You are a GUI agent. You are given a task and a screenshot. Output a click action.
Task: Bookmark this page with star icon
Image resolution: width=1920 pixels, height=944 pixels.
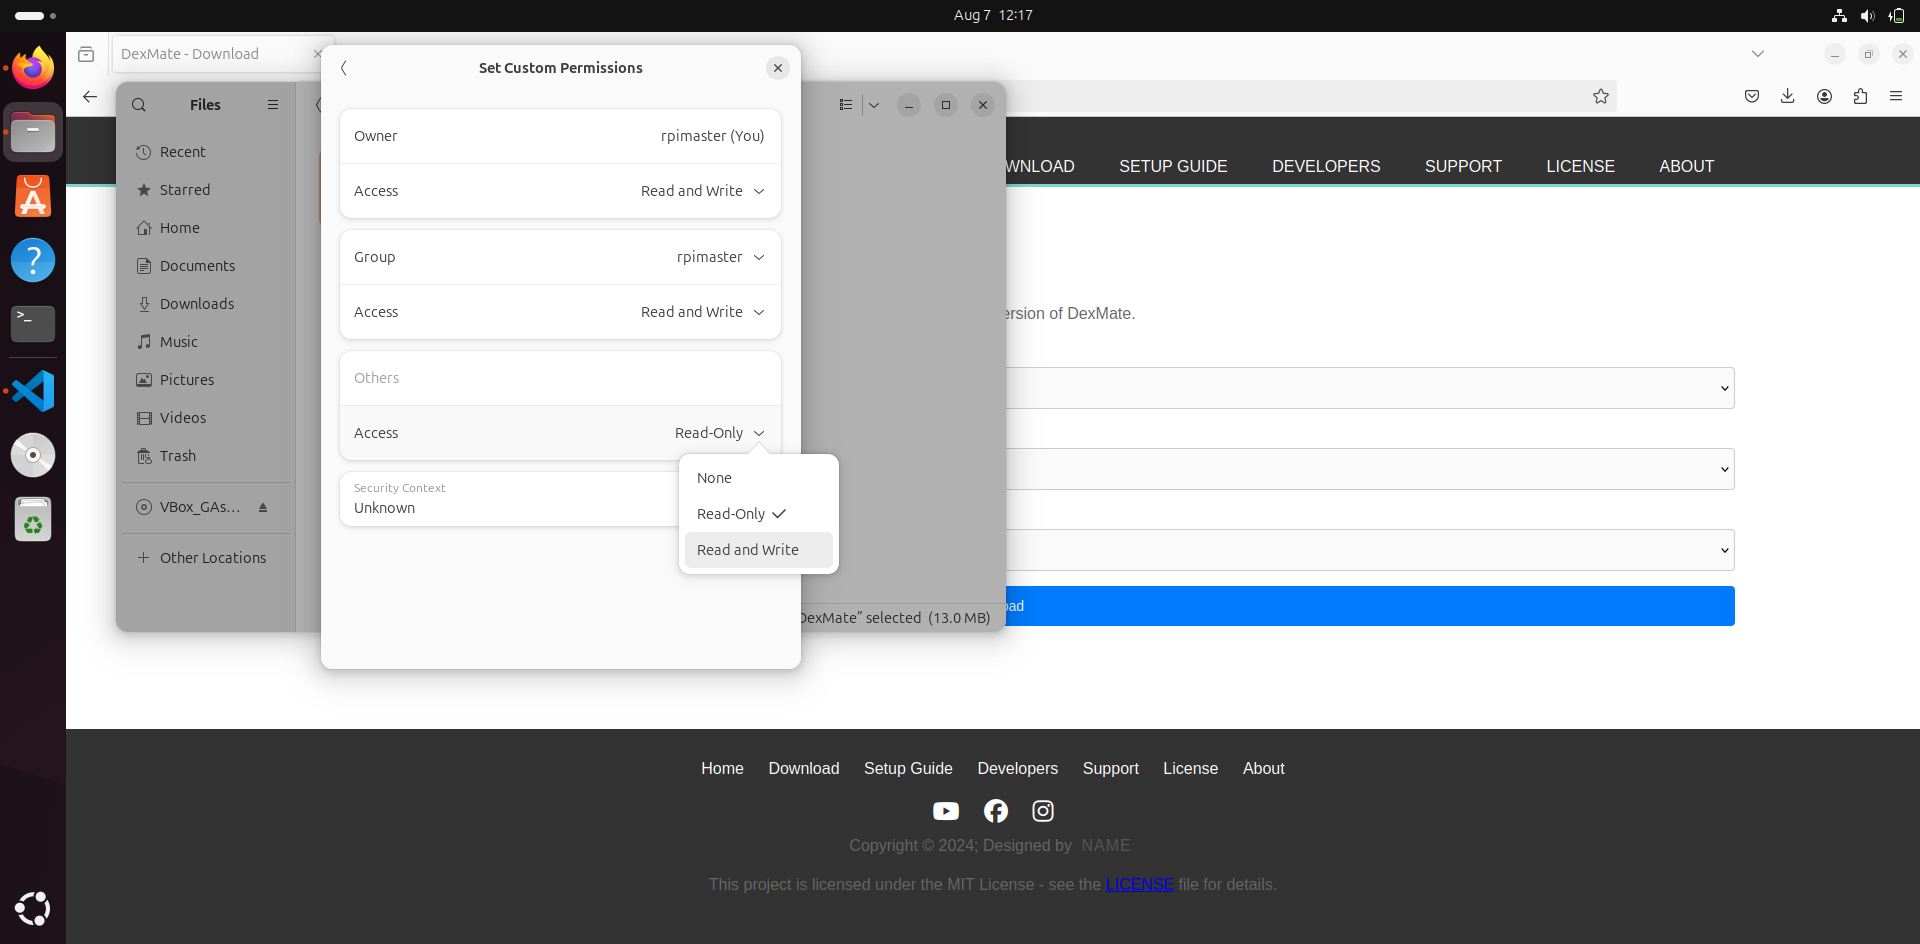click(x=1601, y=96)
